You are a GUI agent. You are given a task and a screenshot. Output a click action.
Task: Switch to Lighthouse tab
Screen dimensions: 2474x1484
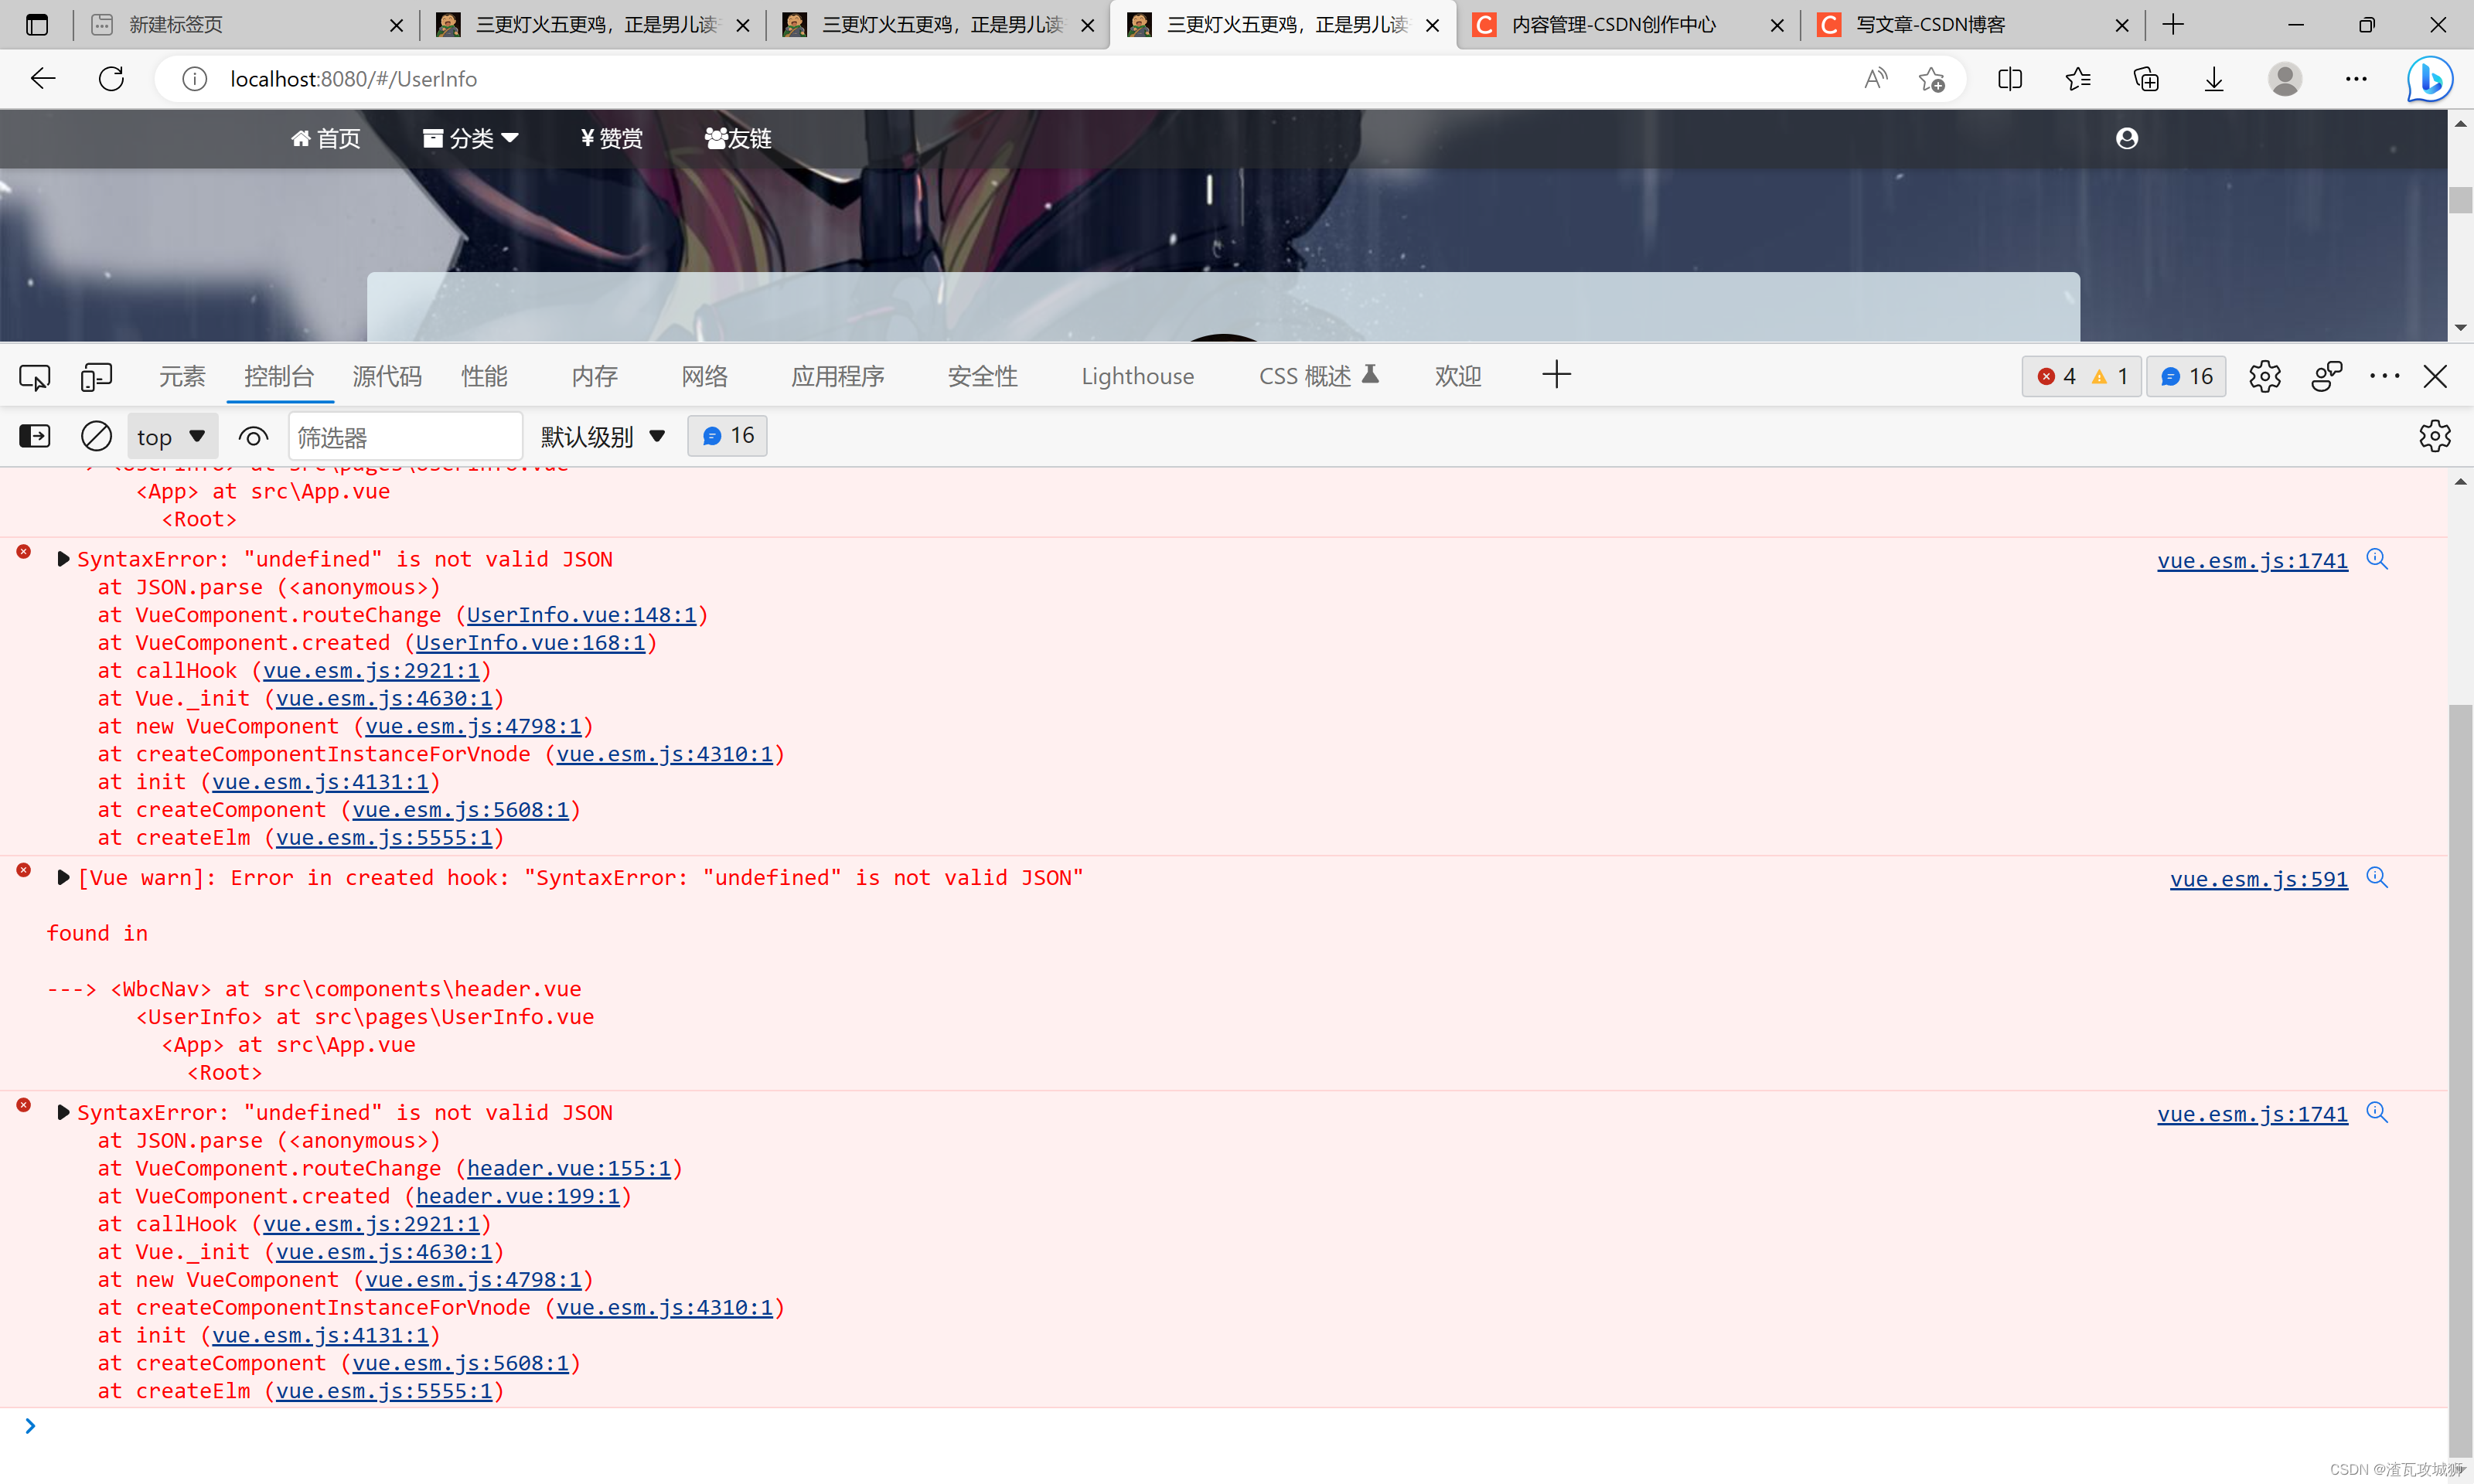pos(1137,376)
